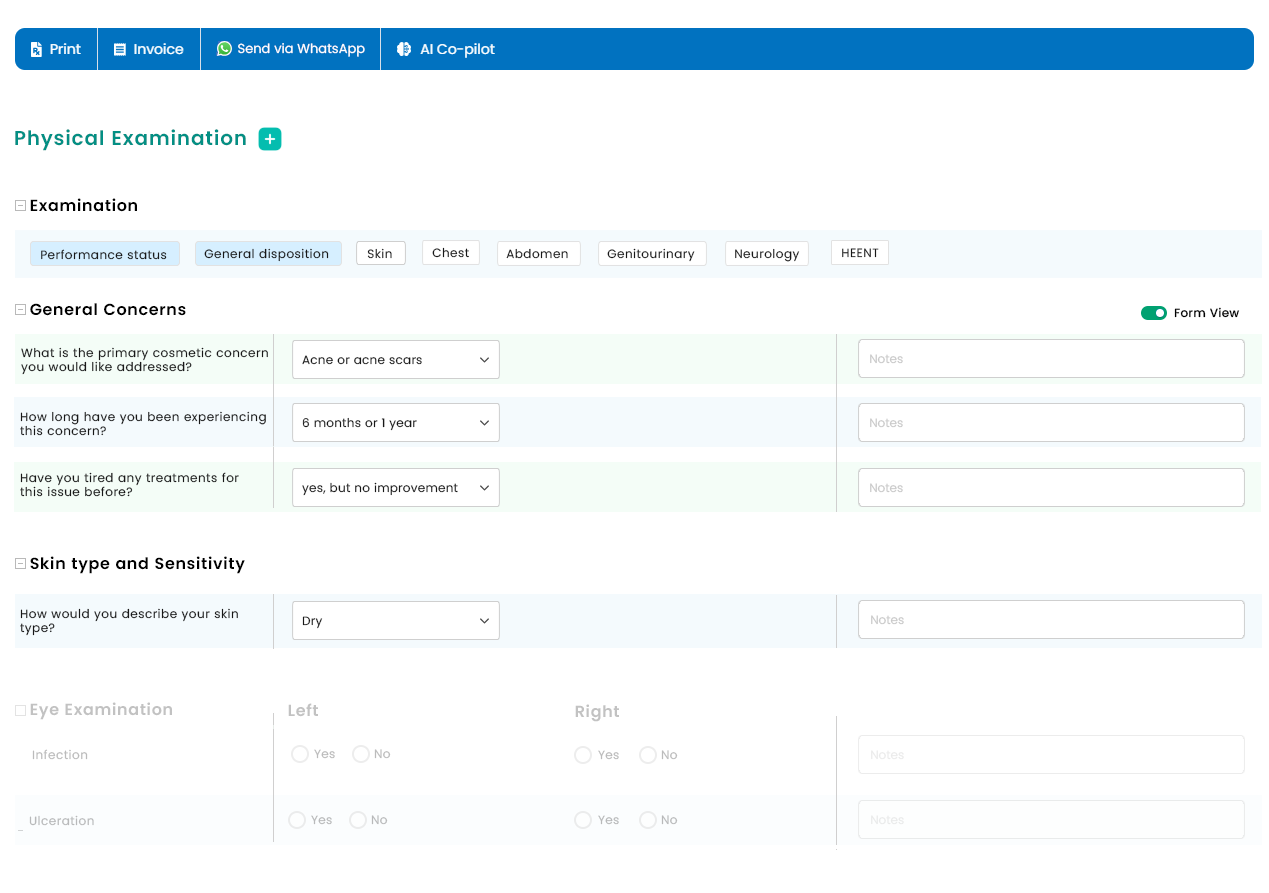Click the Print icon in toolbar
1269x893 pixels.
[37, 49]
